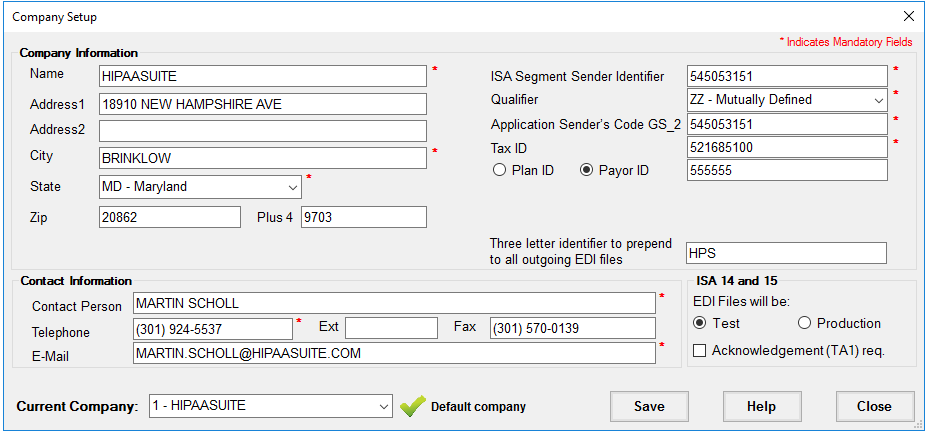Open Help for Company Setup
The image size is (929, 436).
click(x=762, y=406)
